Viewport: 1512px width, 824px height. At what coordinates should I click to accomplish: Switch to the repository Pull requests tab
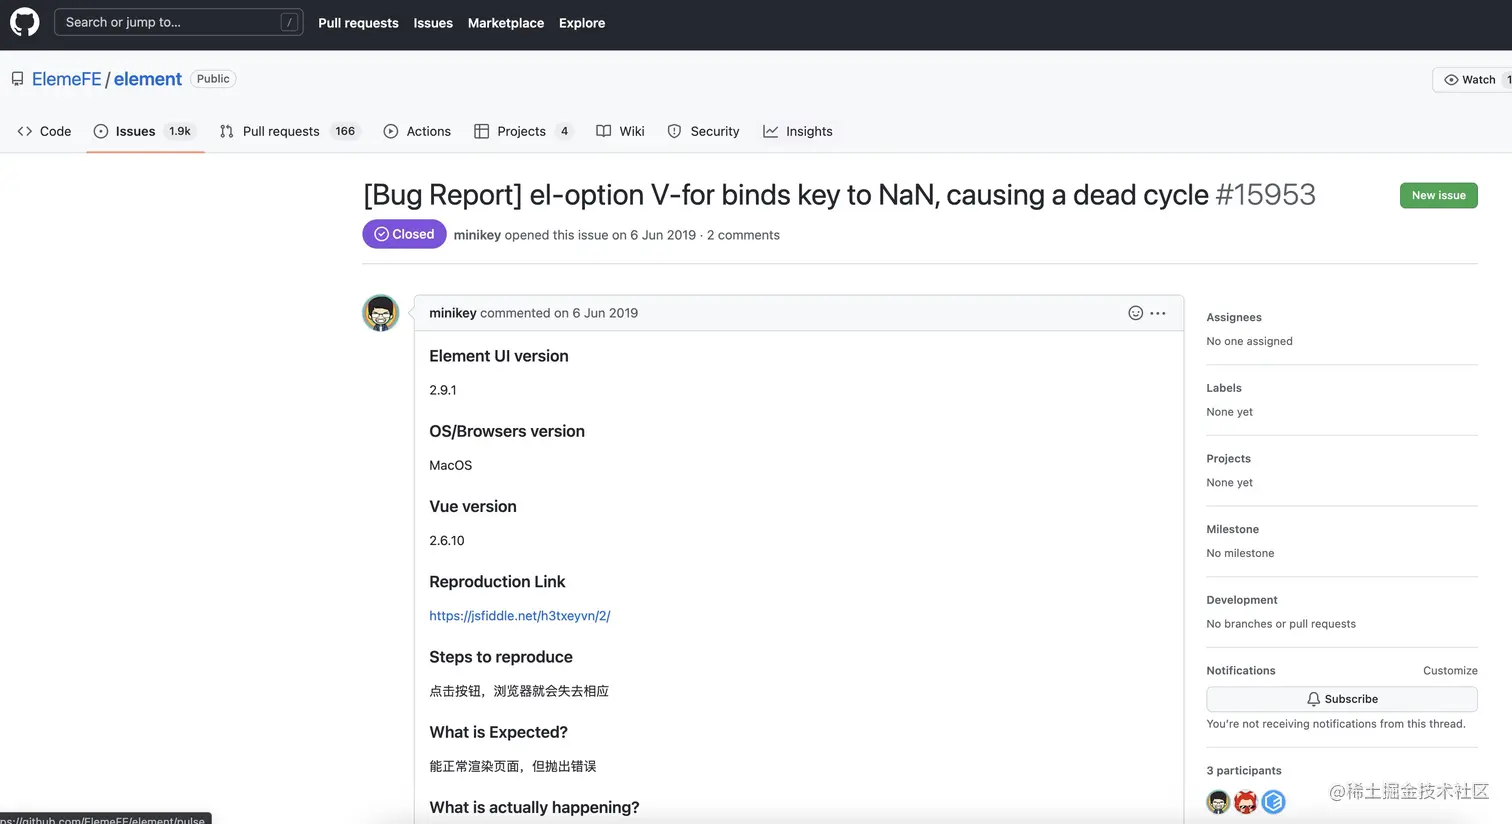click(289, 131)
